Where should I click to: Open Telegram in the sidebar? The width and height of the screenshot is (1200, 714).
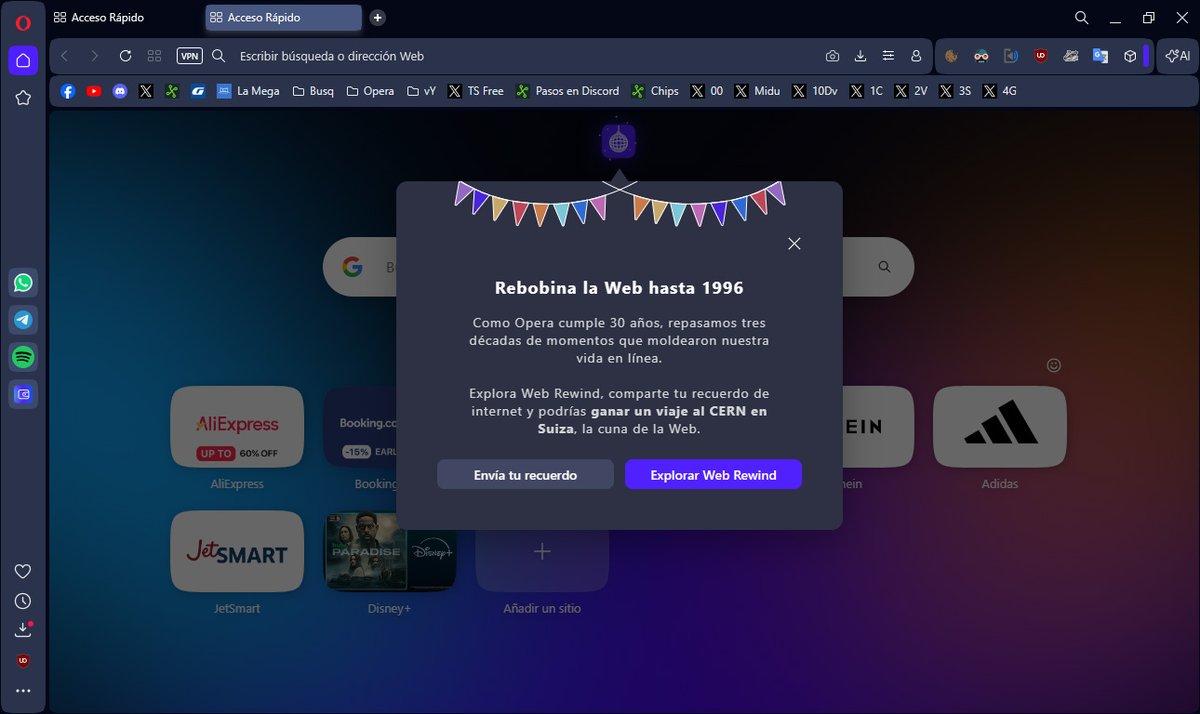[23, 320]
